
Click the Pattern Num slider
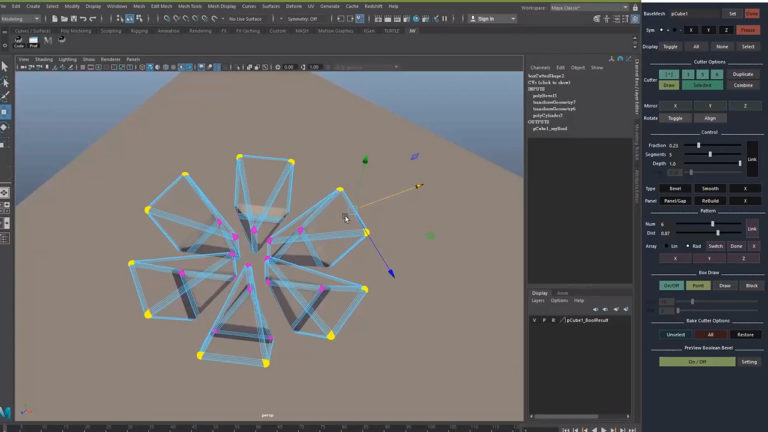coord(708,224)
